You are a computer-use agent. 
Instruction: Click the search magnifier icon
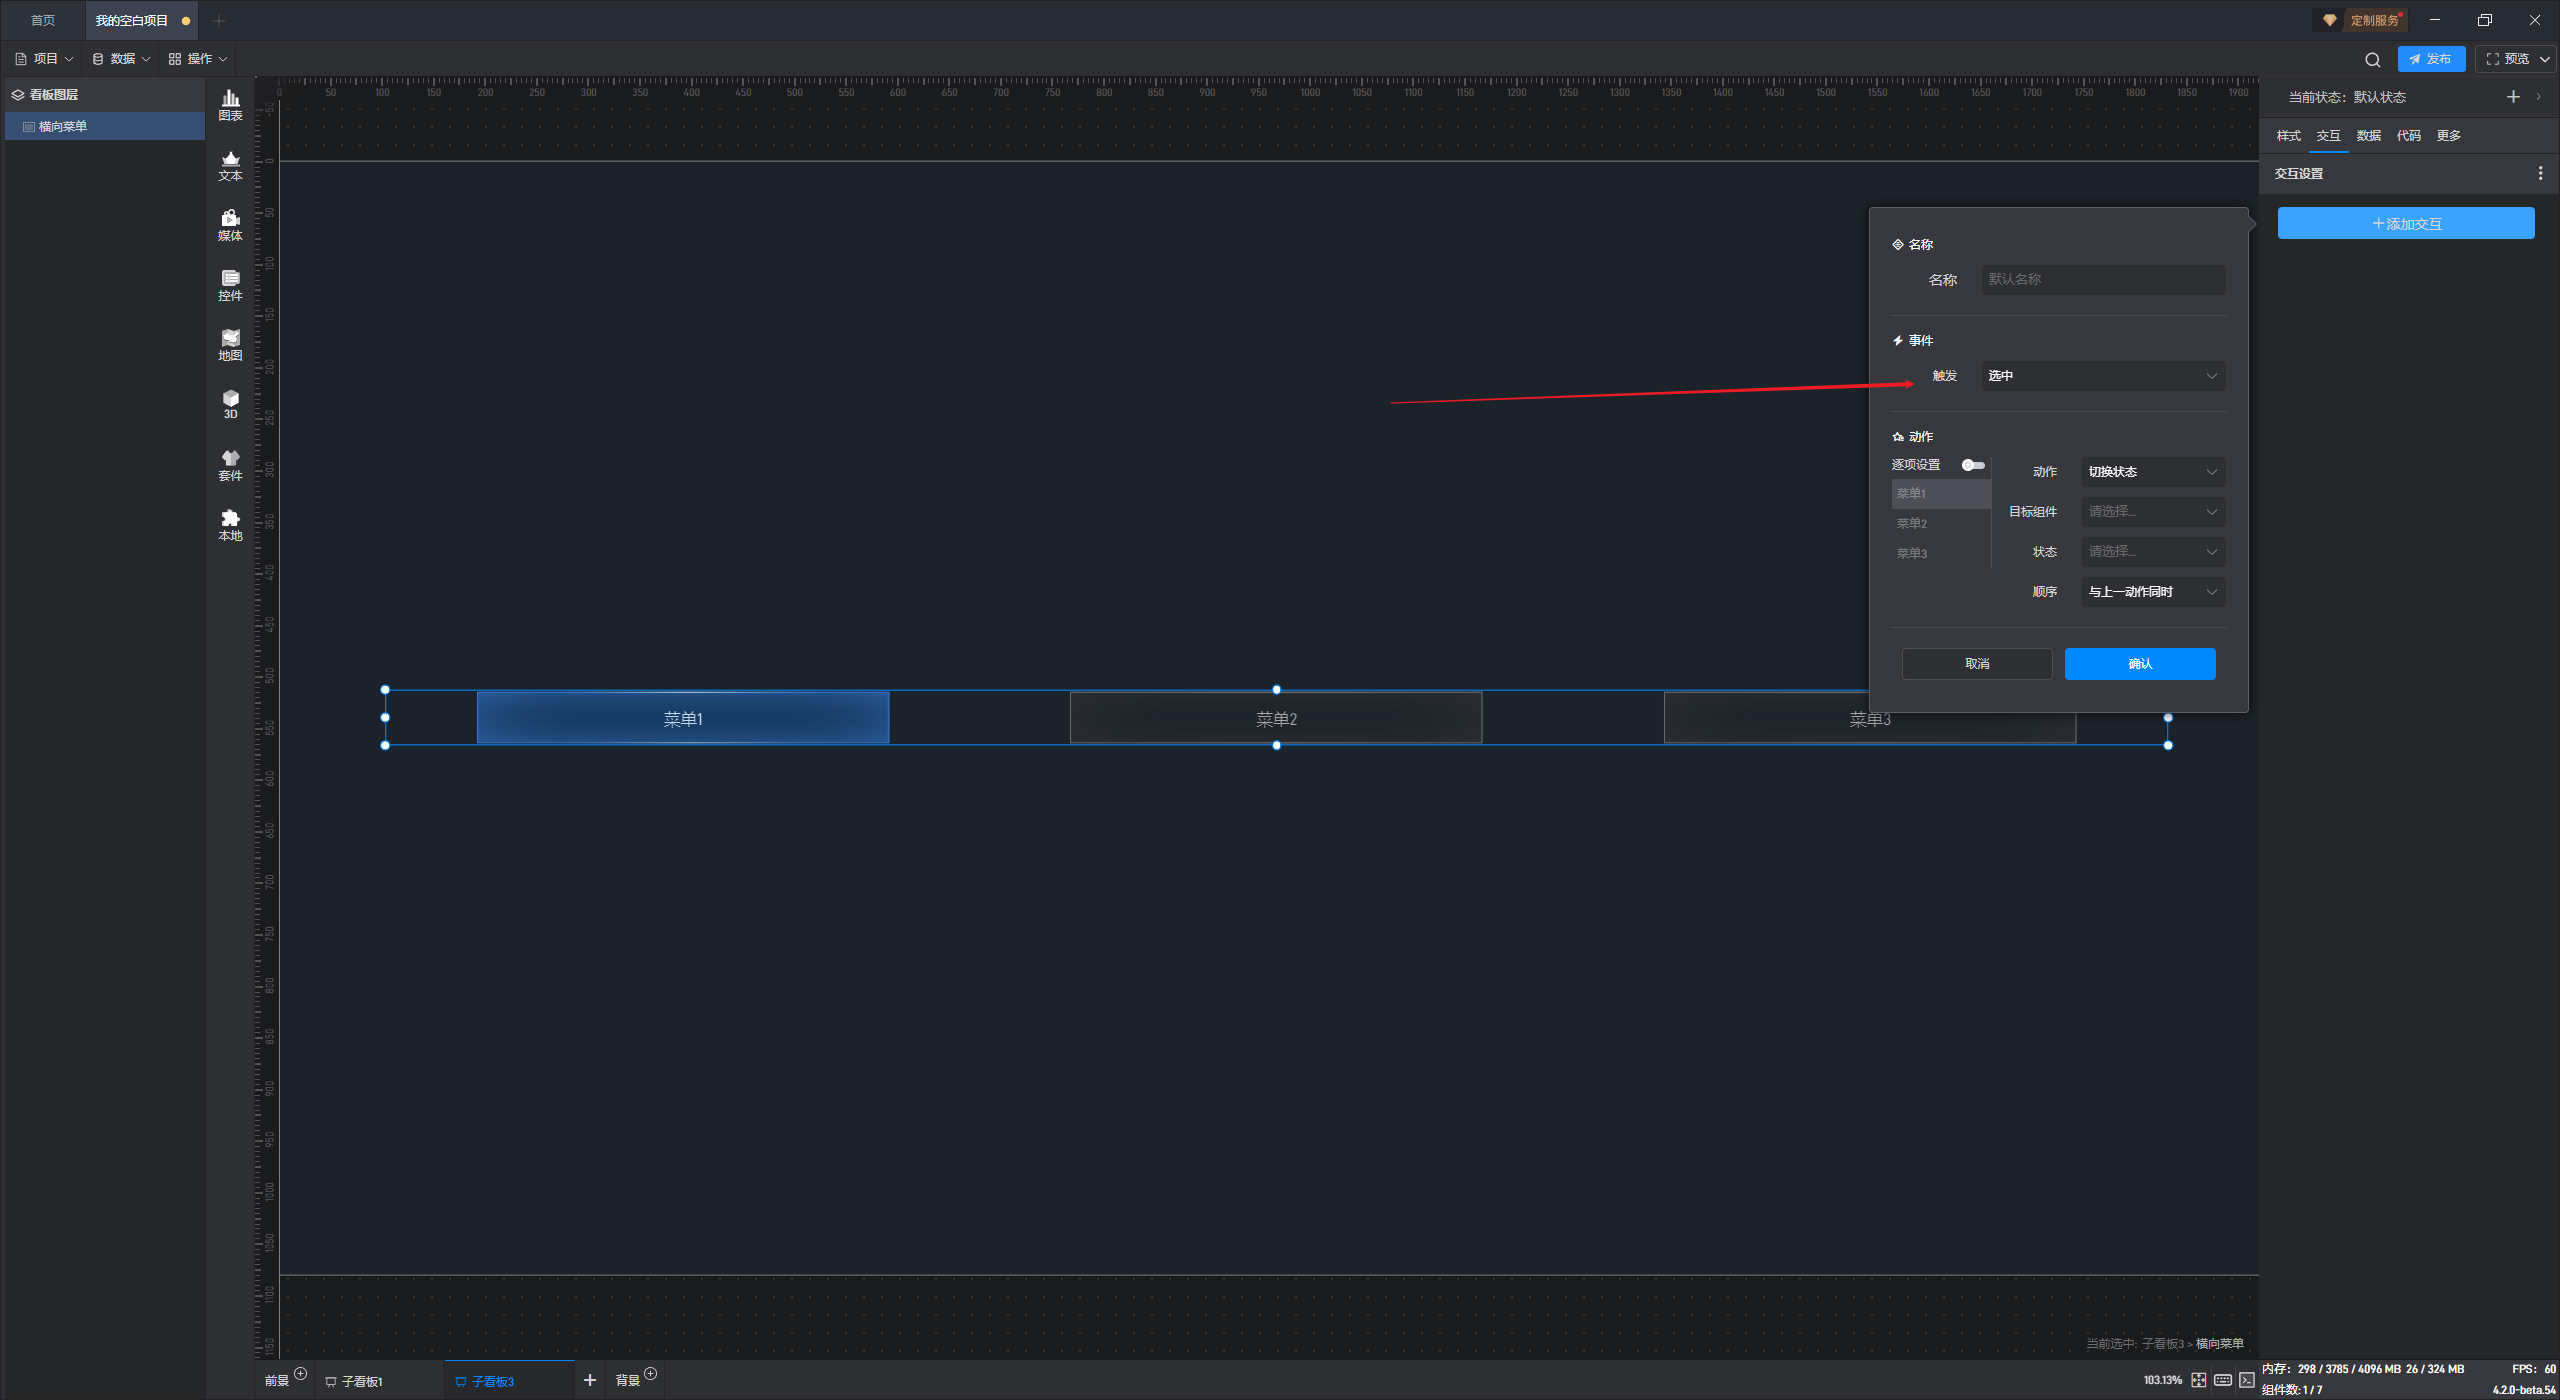click(2372, 59)
